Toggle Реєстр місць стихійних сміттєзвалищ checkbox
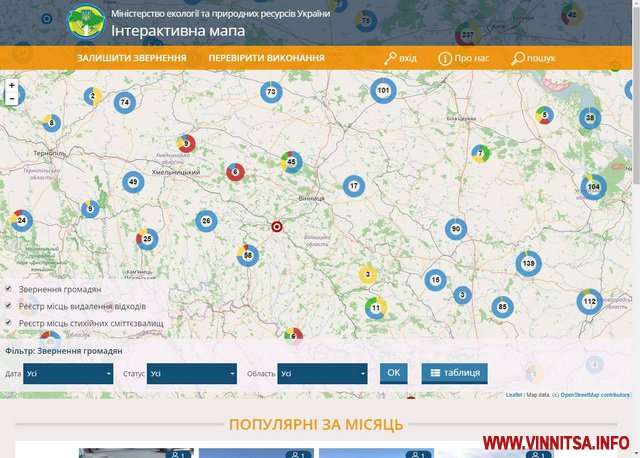This screenshot has width=640, height=458. click(8, 323)
